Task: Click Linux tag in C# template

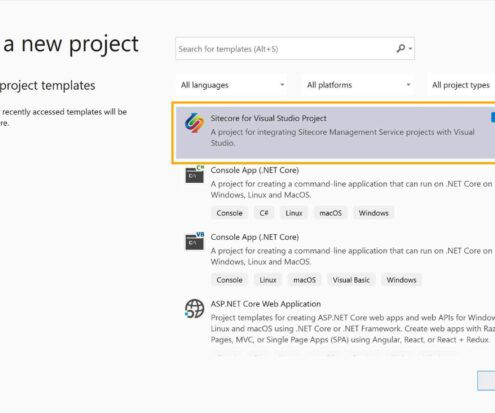Action: coord(294,213)
